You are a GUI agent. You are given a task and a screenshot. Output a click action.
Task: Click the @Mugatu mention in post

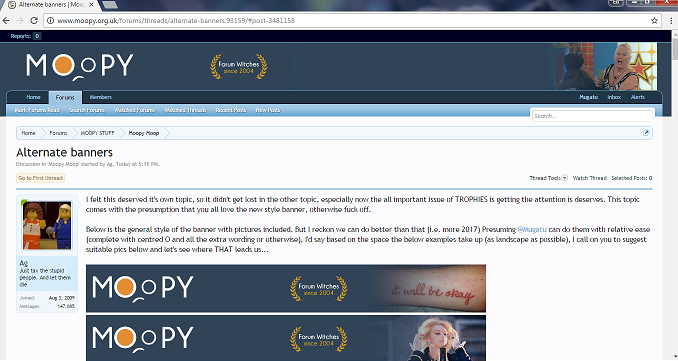pyautogui.click(x=532, y=230)
